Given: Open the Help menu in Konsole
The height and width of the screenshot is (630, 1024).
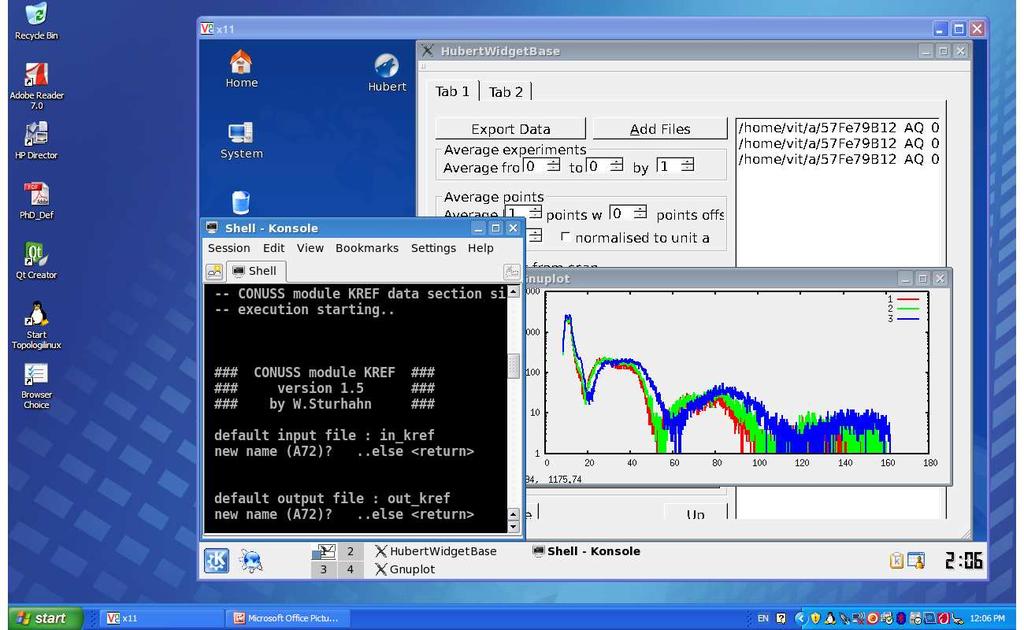Looking at the screenshot, I should click(x=481, y=248).
